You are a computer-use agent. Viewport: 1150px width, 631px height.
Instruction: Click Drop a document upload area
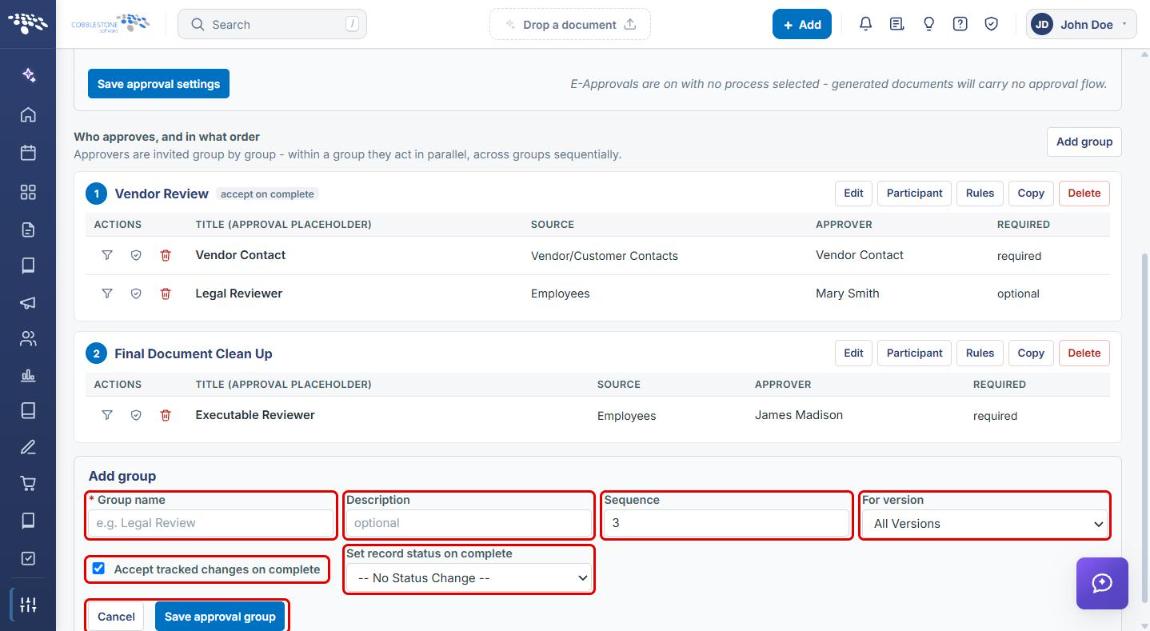[x=570, y=24]
